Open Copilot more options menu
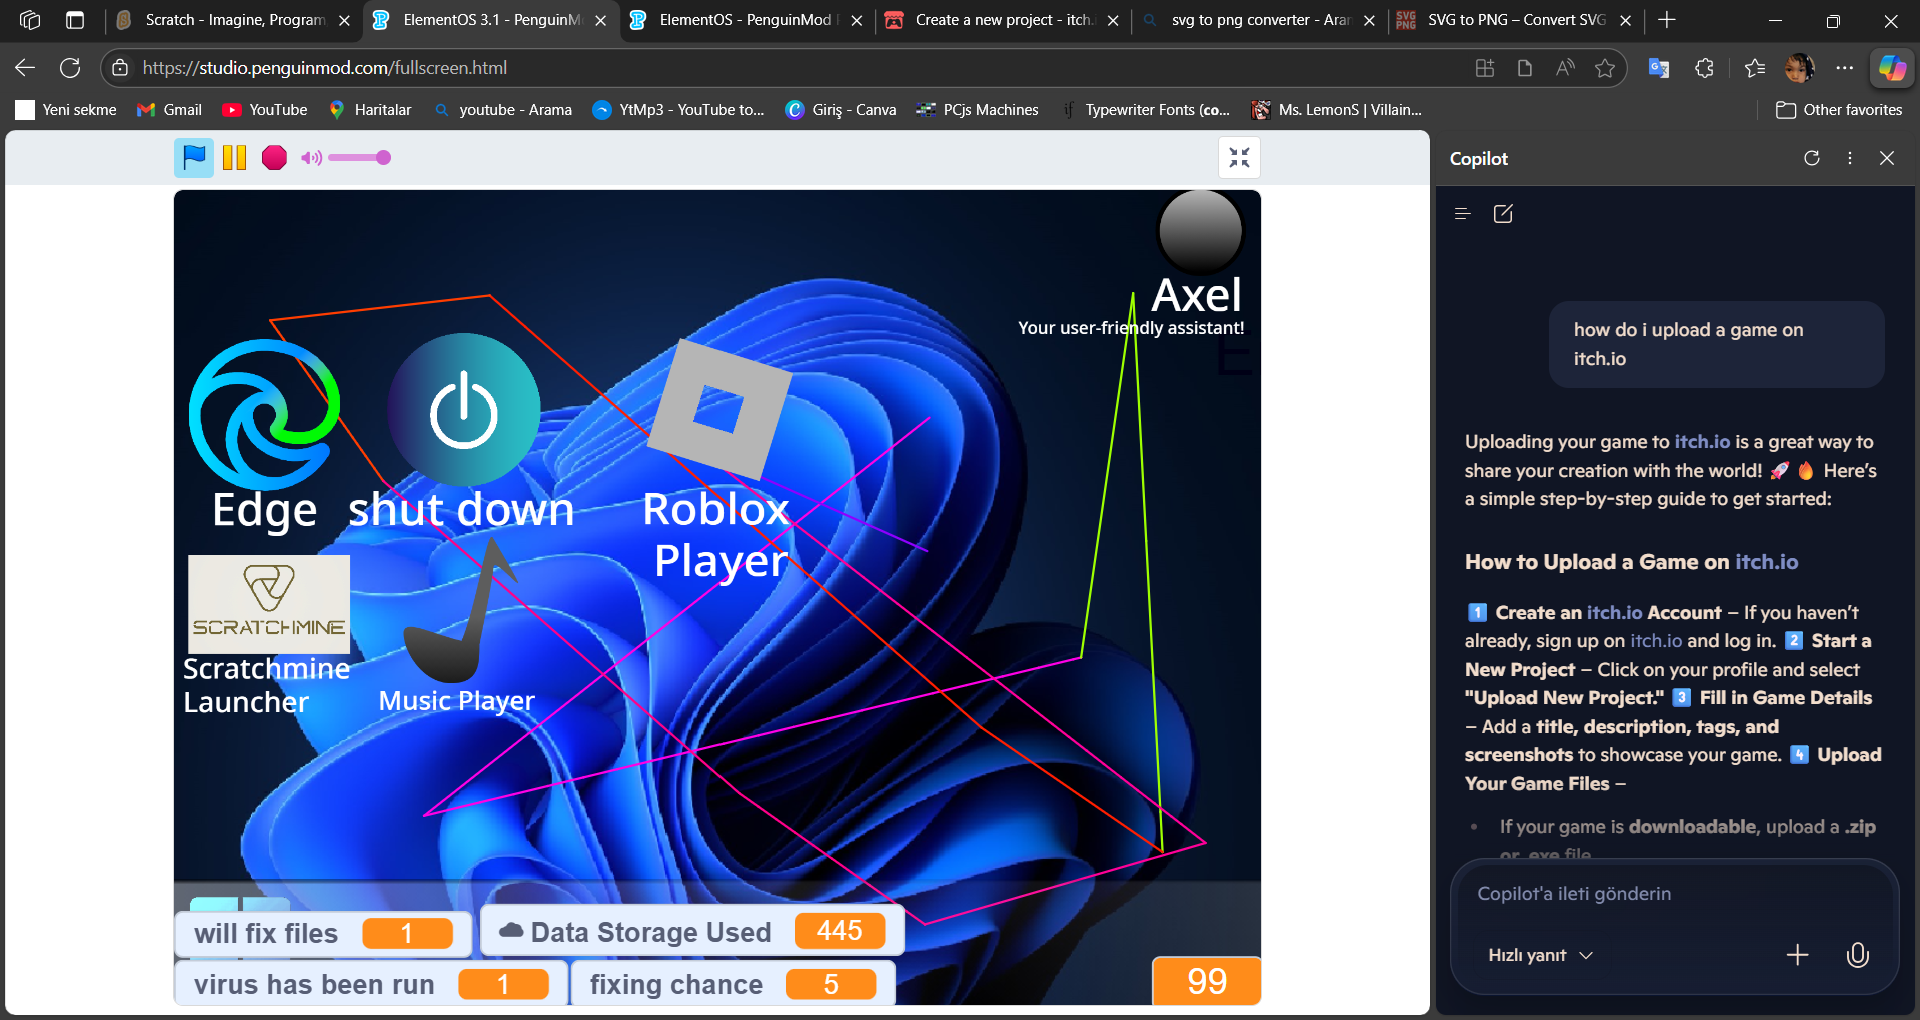This screenshot has width=1920, height=1020. coord(1850,158)
